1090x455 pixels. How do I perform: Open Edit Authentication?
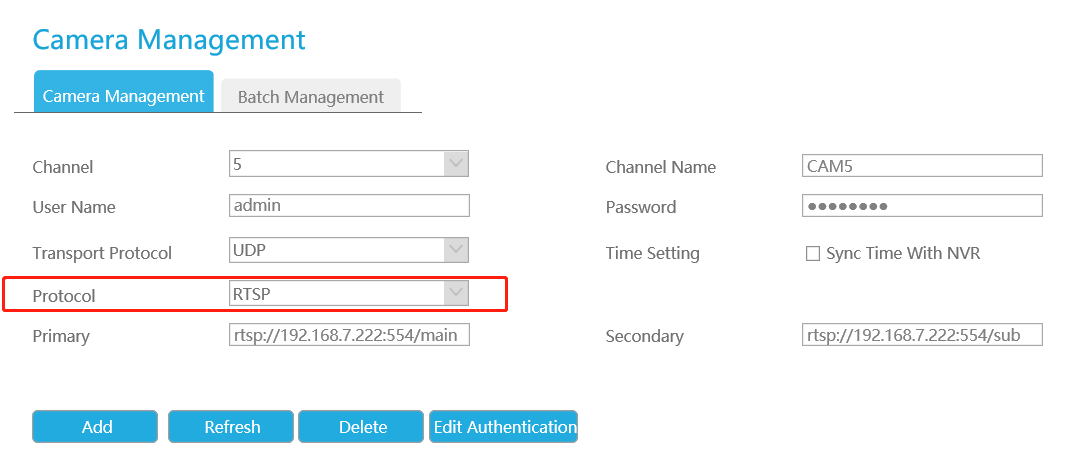[x=504, y=427]
